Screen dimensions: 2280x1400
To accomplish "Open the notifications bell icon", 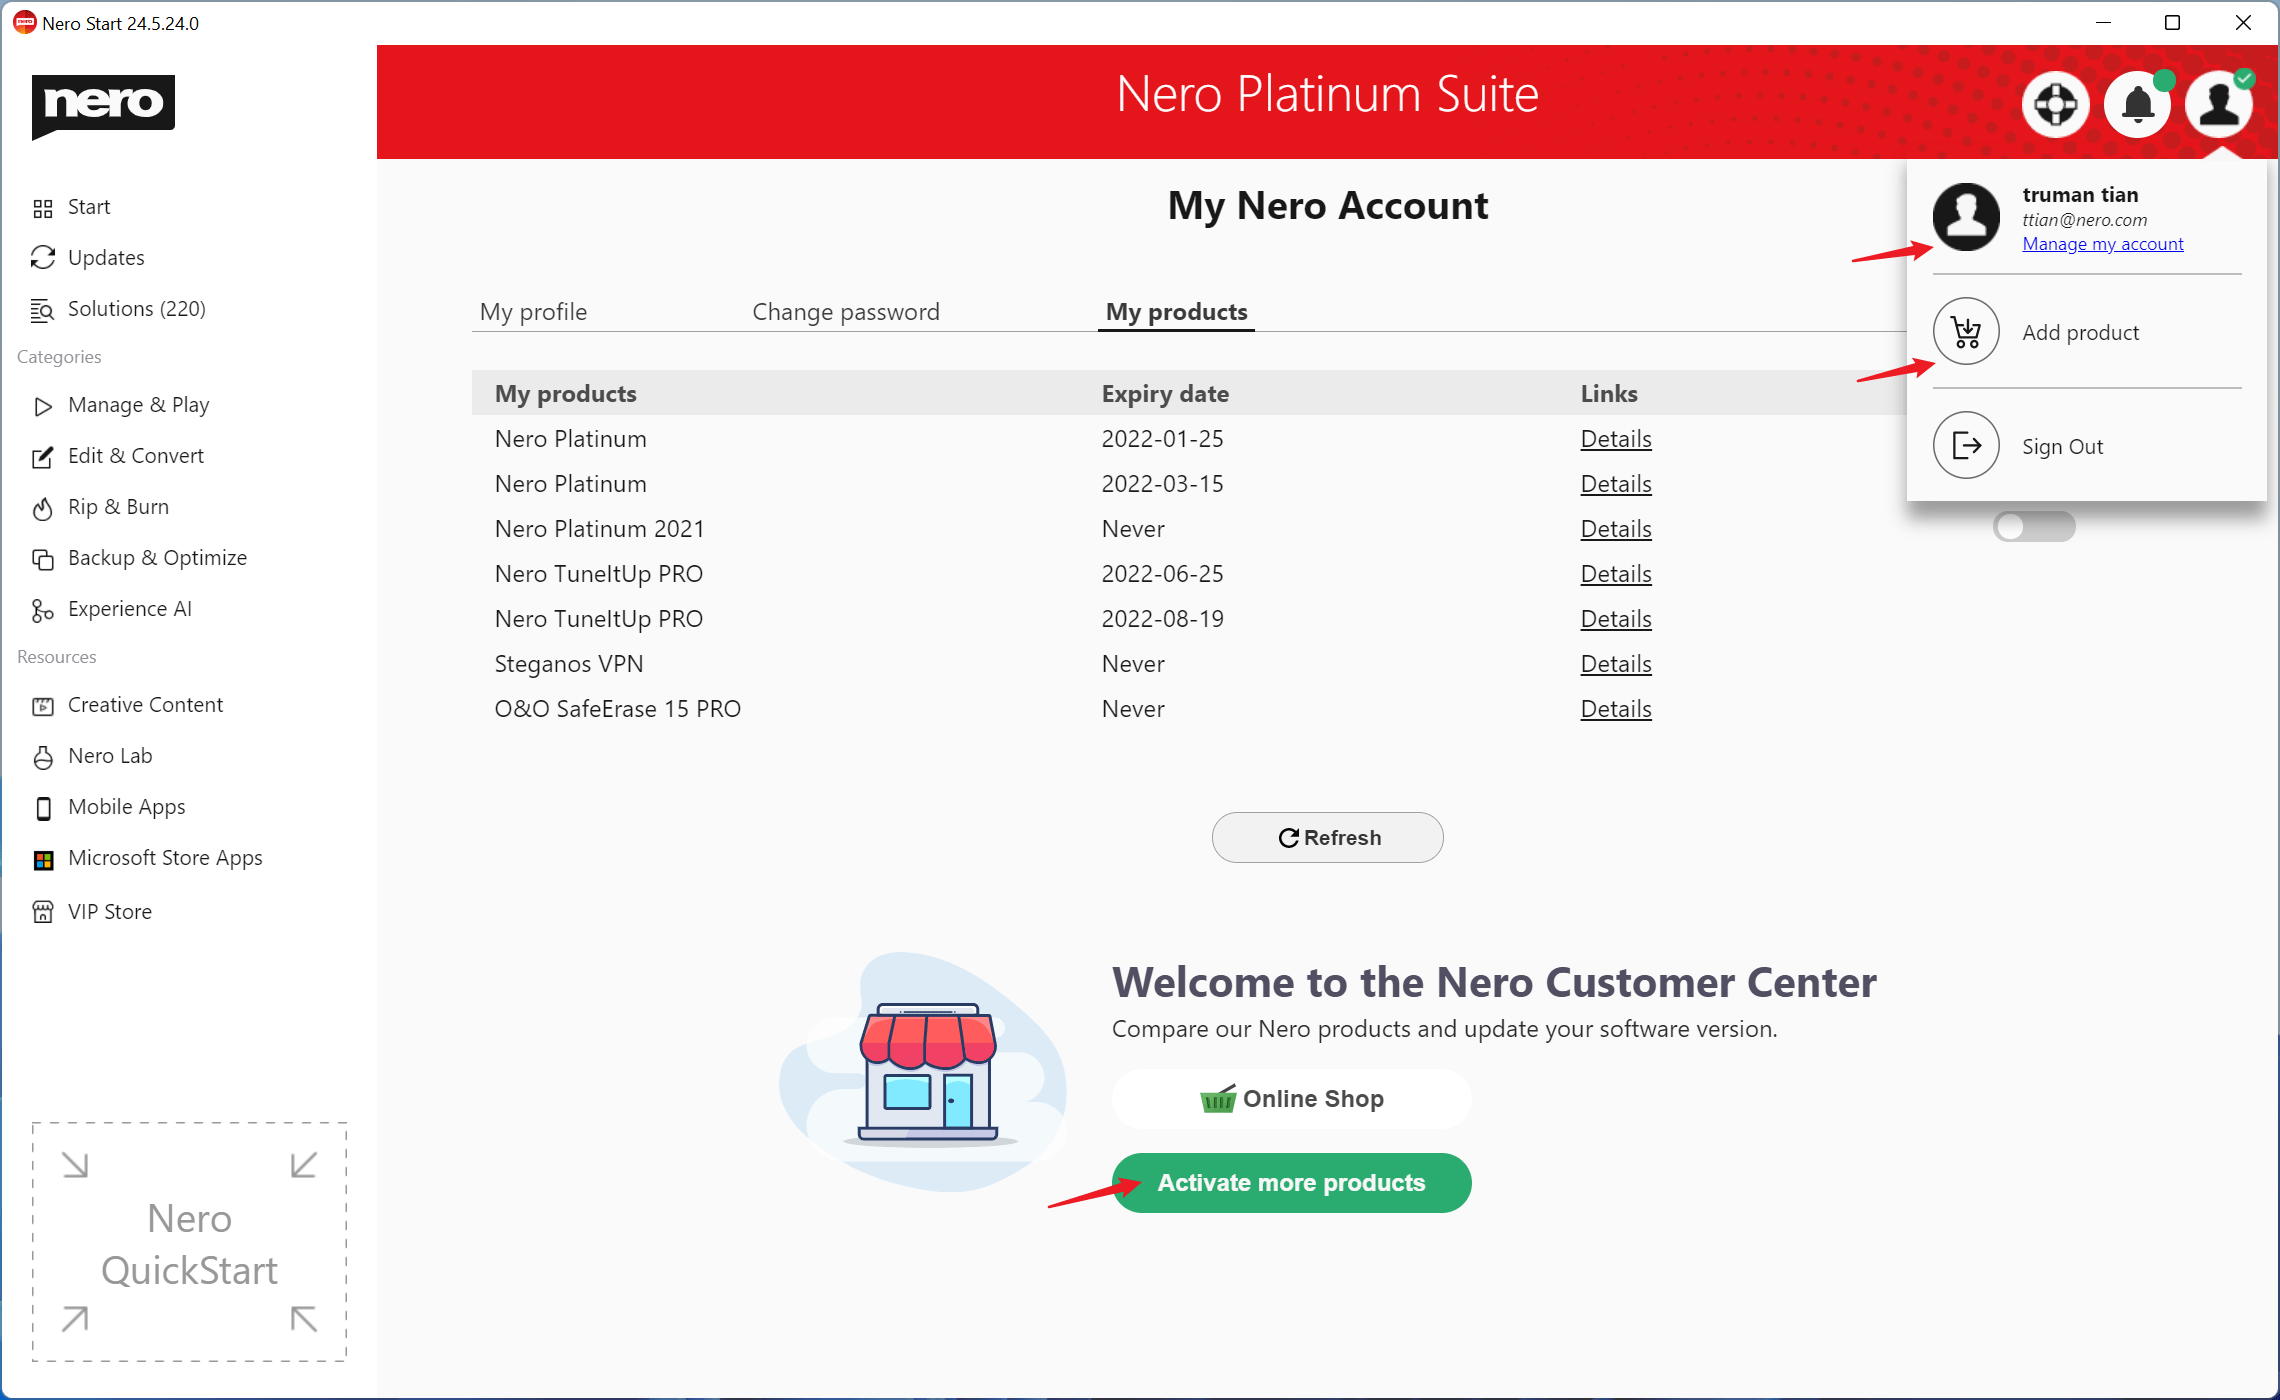I will [x=2137, y=104].
